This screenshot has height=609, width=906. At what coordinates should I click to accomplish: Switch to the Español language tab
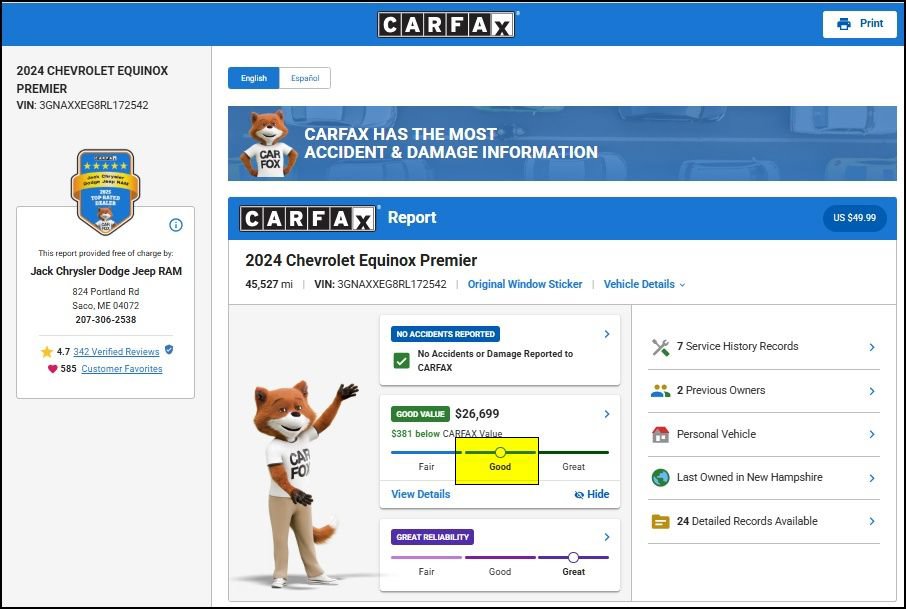[305, 78]
